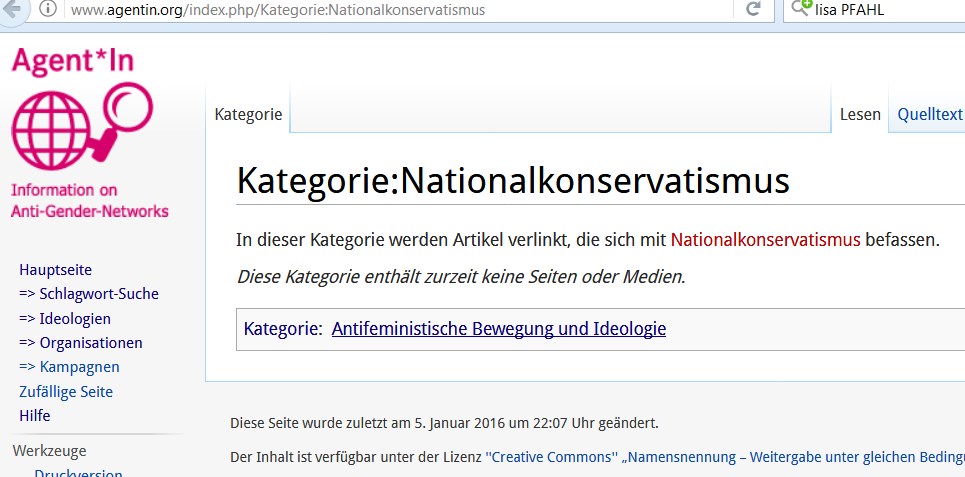Viewport: 965px width, 477px height.
Task: Open Antifeministische Bewegung und Ideologie category
Action: click(x=498, y=329)
